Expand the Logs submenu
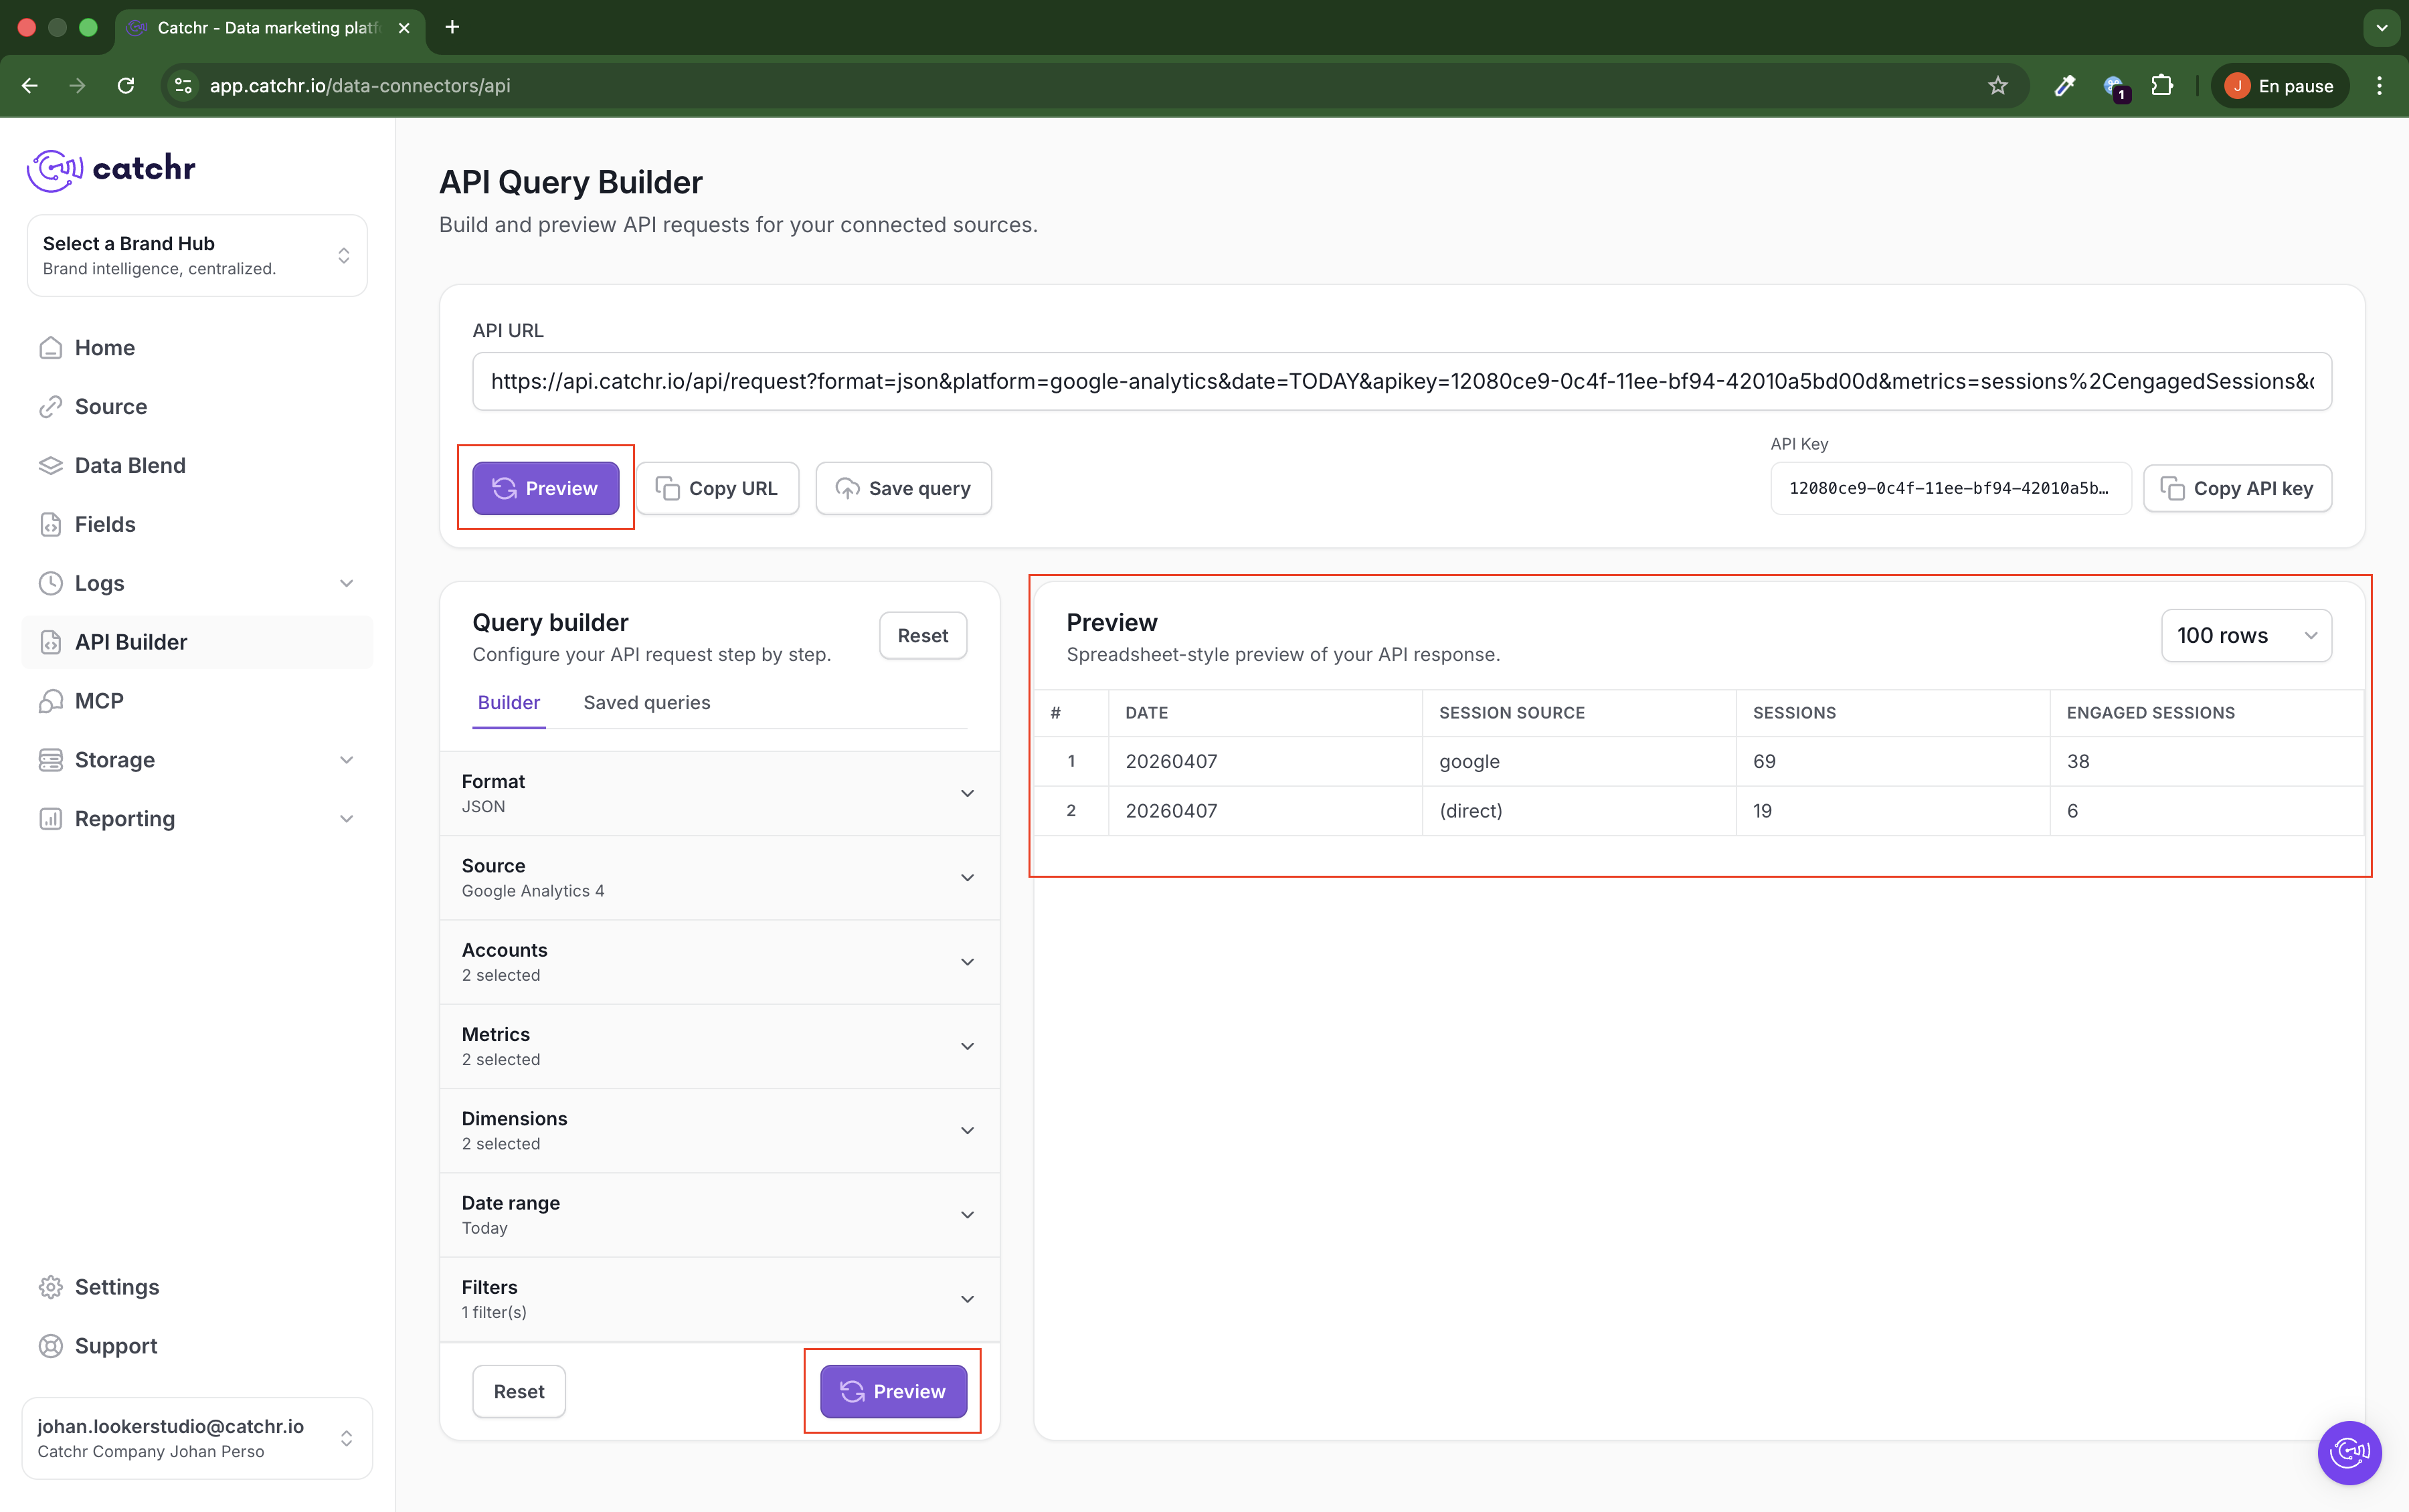Viewport: 2409px width, 1512px height. [346, 583]
